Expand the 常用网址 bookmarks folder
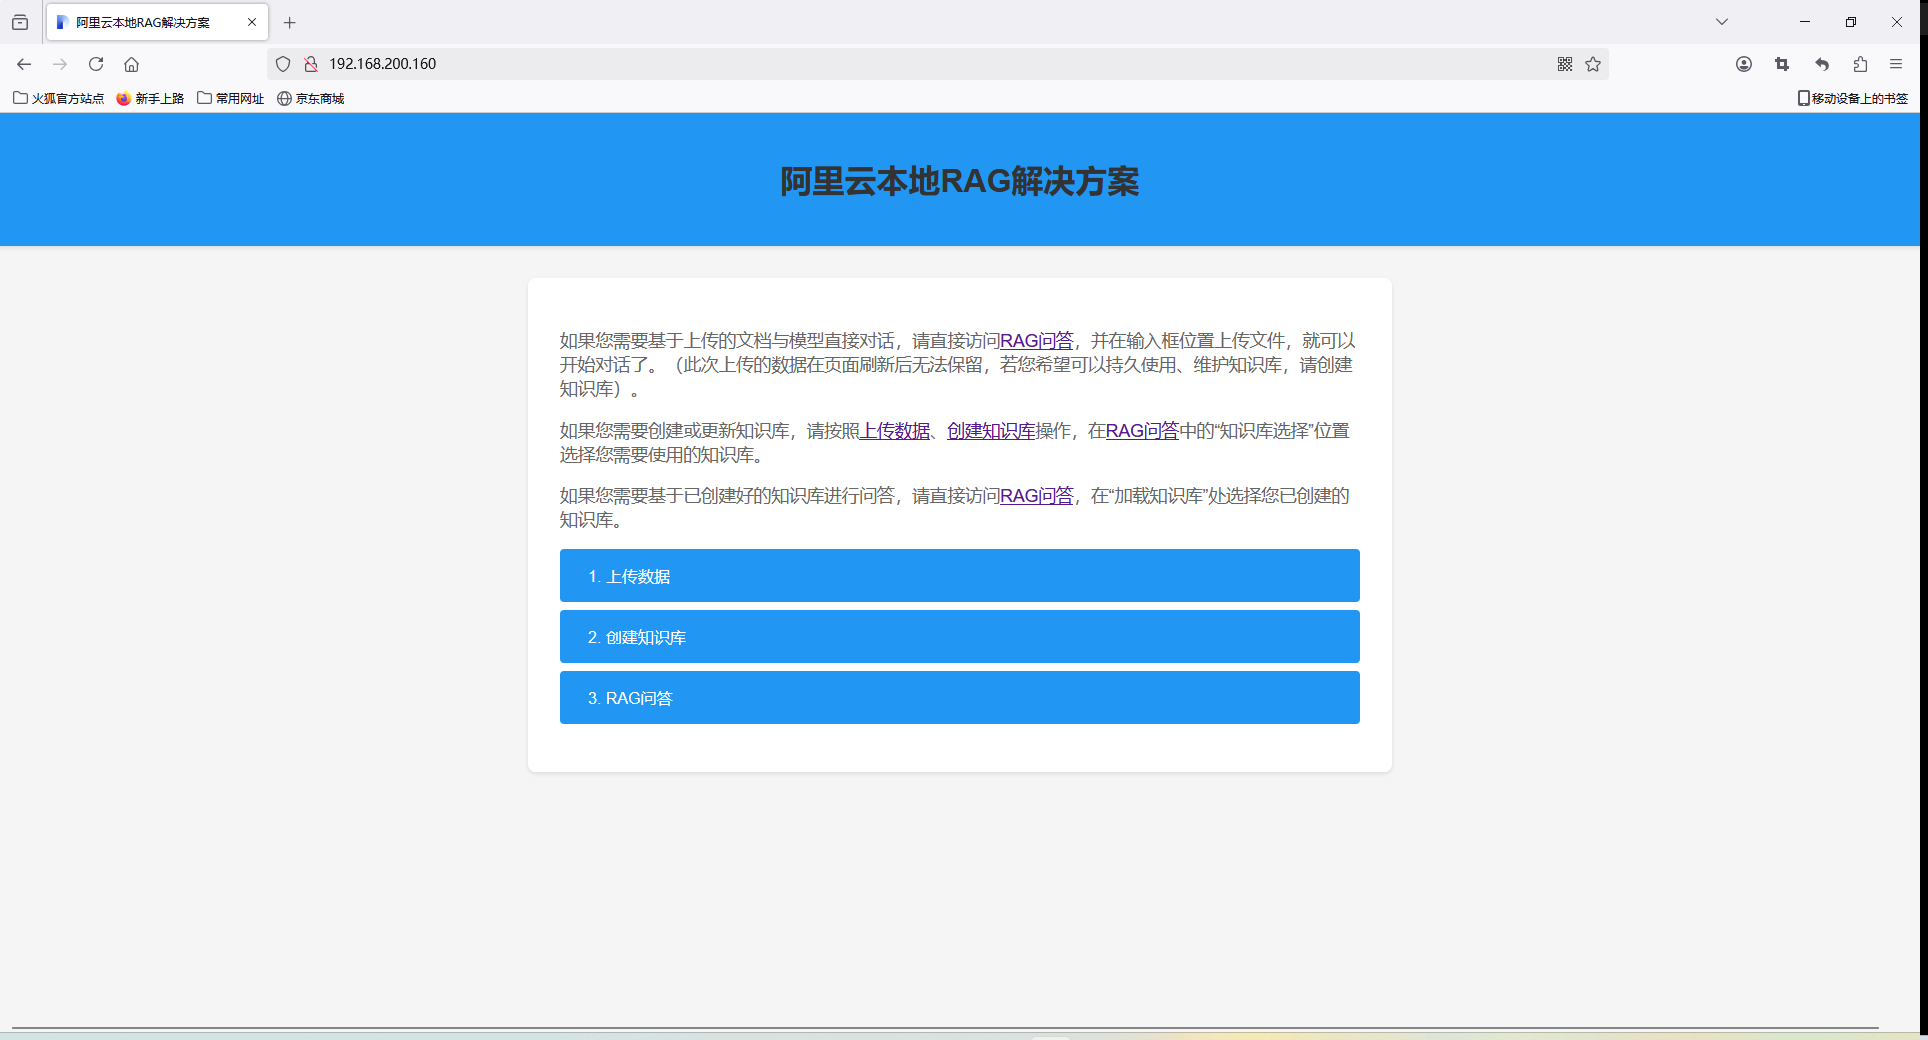 coord(230,98)
